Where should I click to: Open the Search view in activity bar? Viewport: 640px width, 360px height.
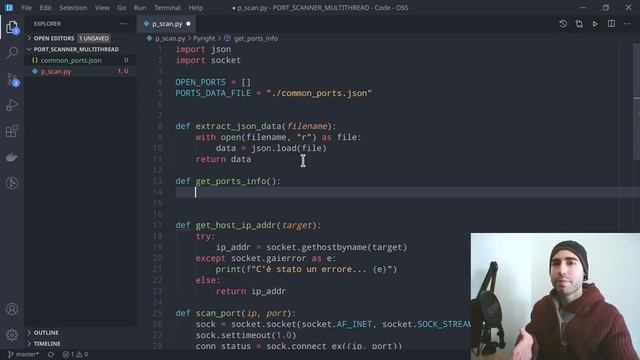pos(12,53)
